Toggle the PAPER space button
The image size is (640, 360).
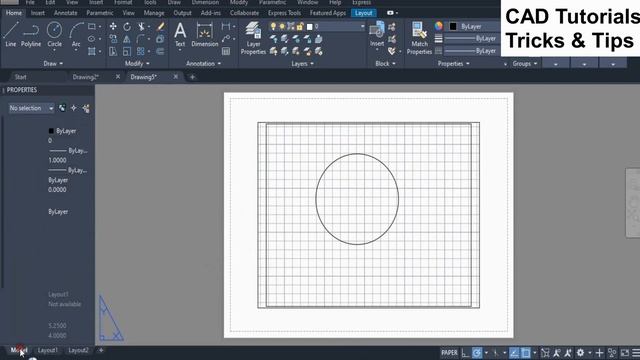tap(449, 353)
